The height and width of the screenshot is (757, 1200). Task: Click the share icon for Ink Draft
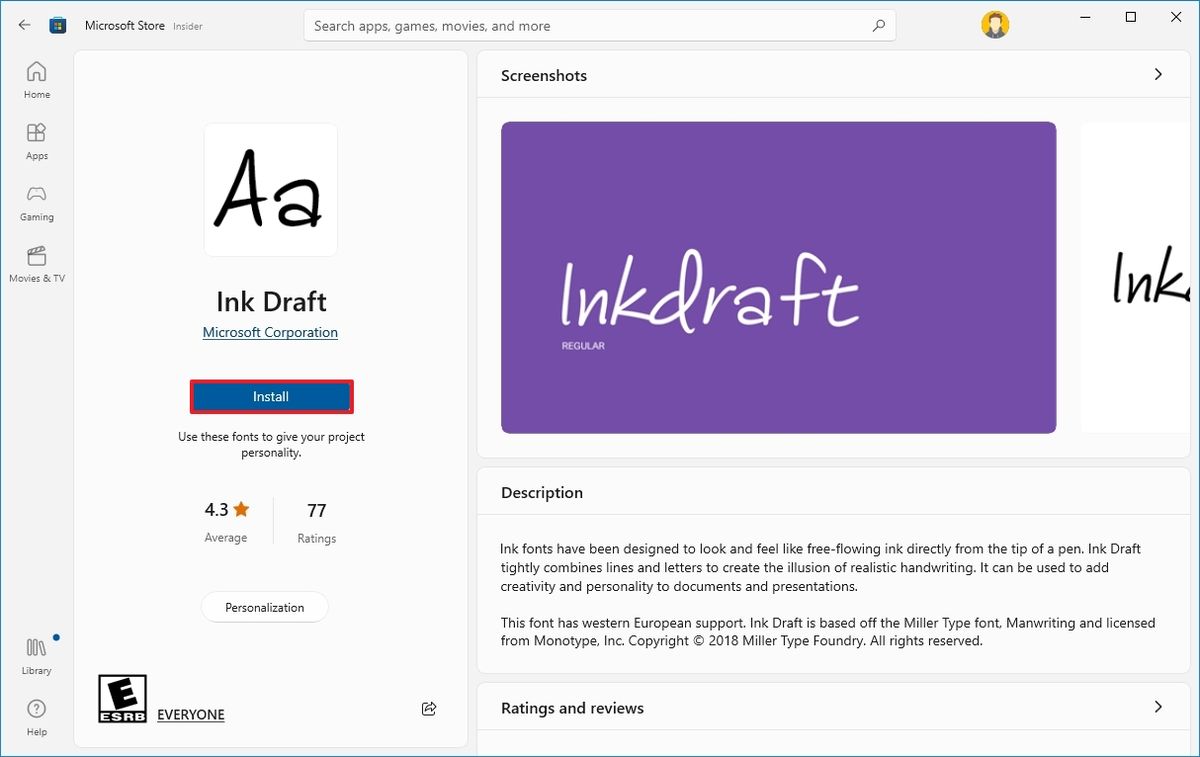coord(429,708)
